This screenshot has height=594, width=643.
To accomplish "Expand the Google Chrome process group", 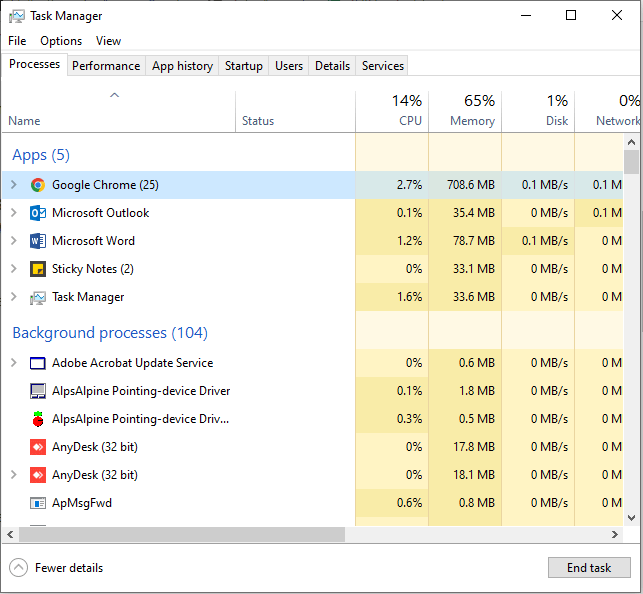I will (x=14, y=184).
